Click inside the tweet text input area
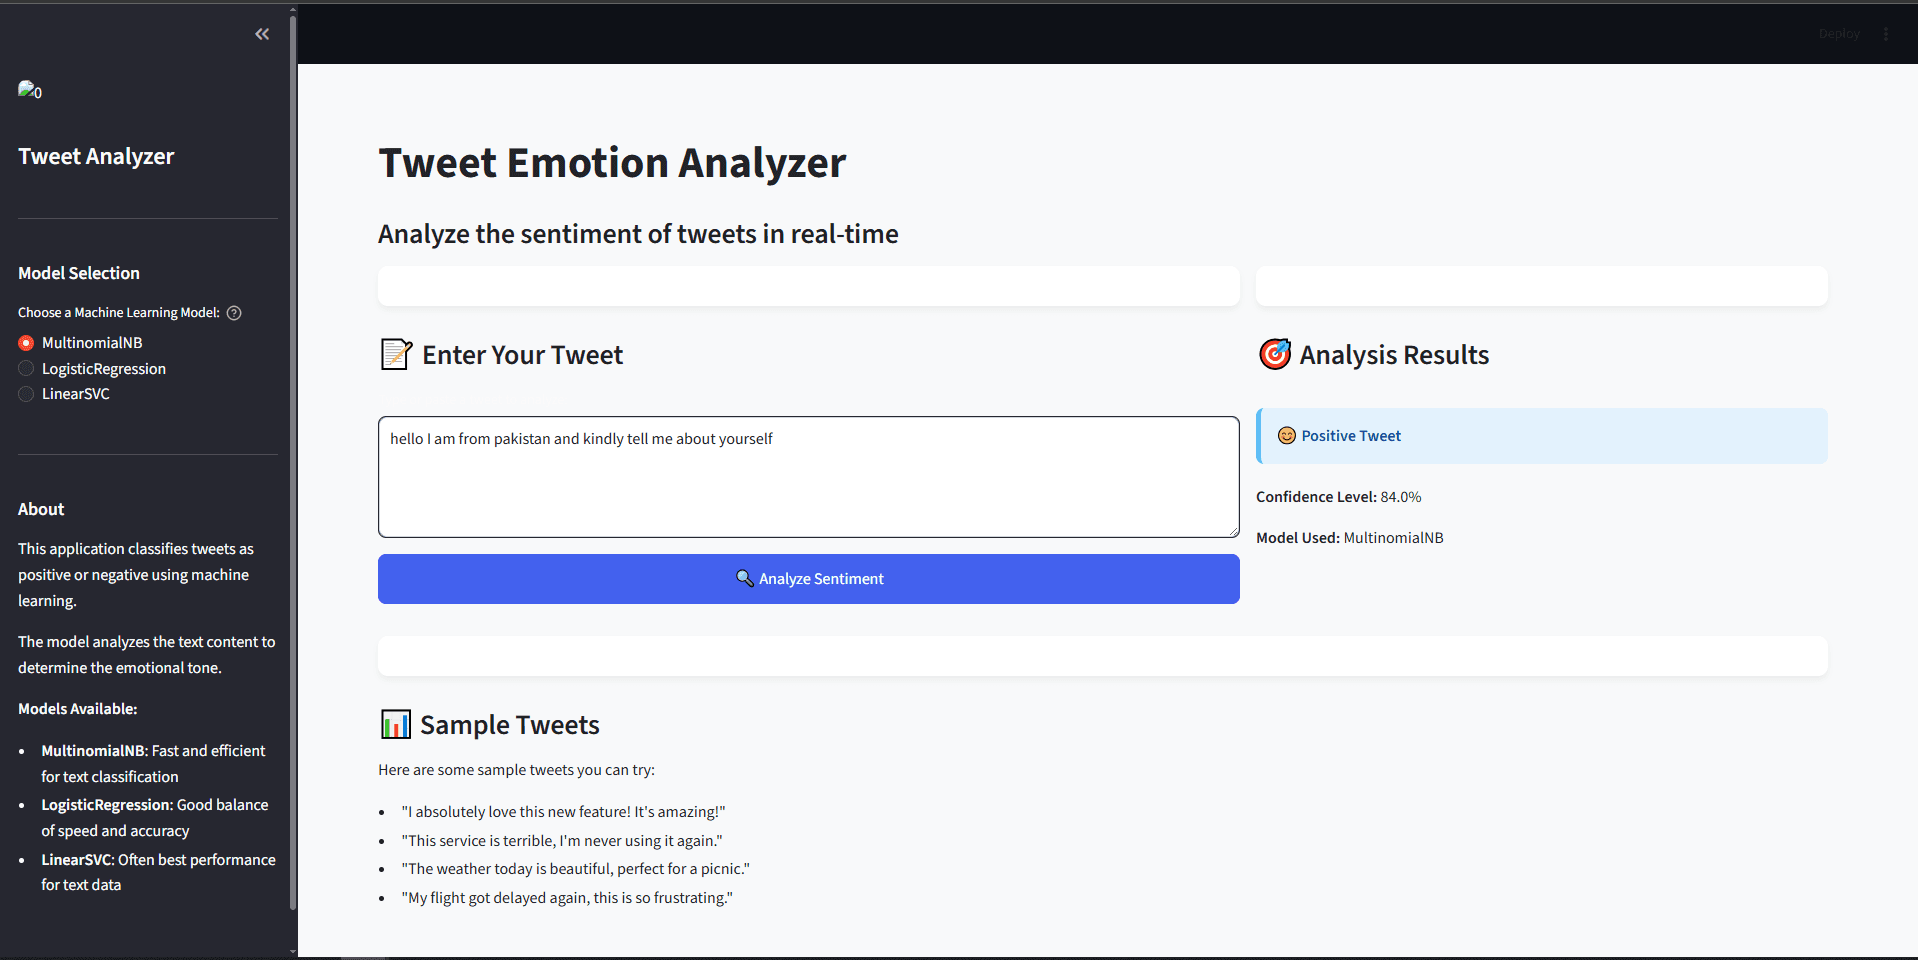Image resolution: width=1918 pixels, height=960 pixels. (x=808, y=476)
